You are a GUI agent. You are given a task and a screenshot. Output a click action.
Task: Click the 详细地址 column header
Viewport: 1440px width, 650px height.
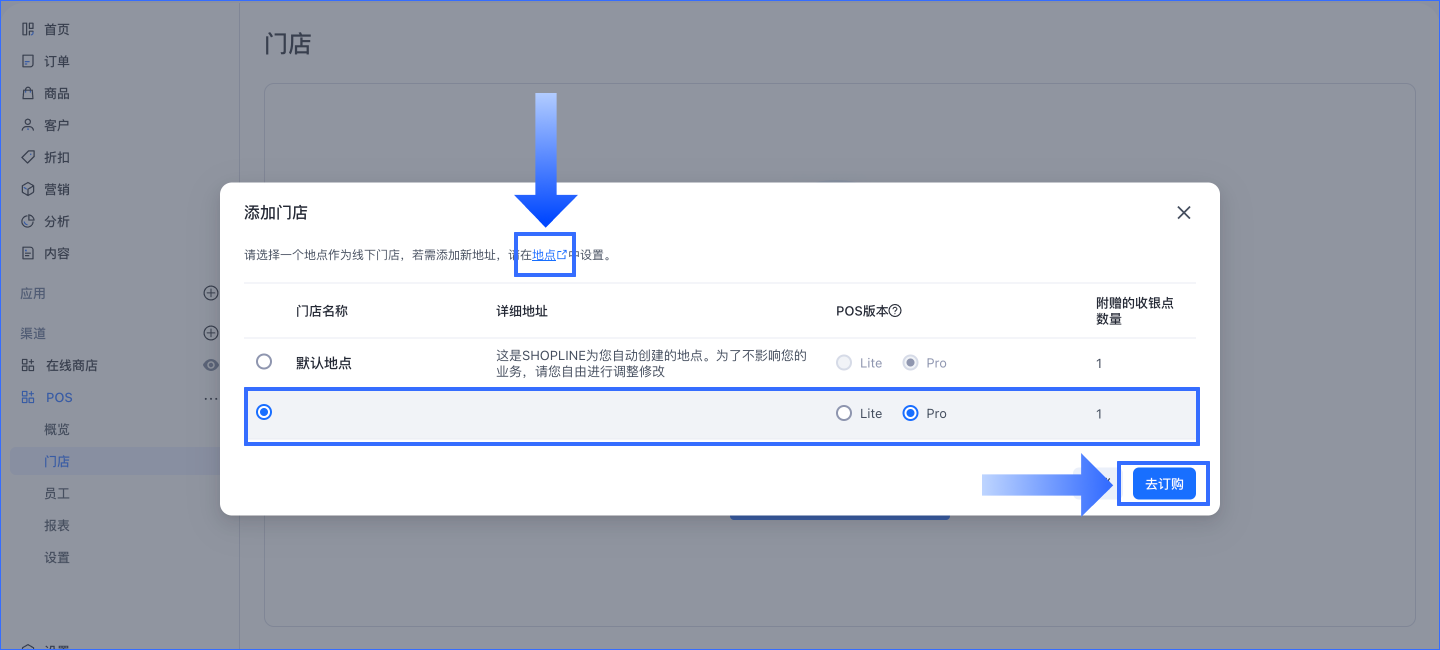(x=522, y=311)
